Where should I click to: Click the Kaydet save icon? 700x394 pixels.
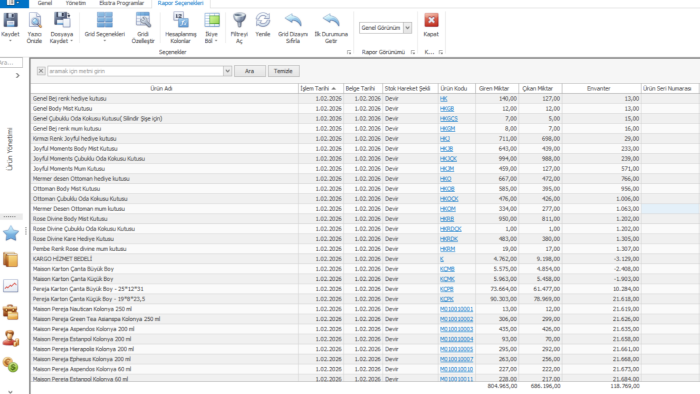(10, 21)
